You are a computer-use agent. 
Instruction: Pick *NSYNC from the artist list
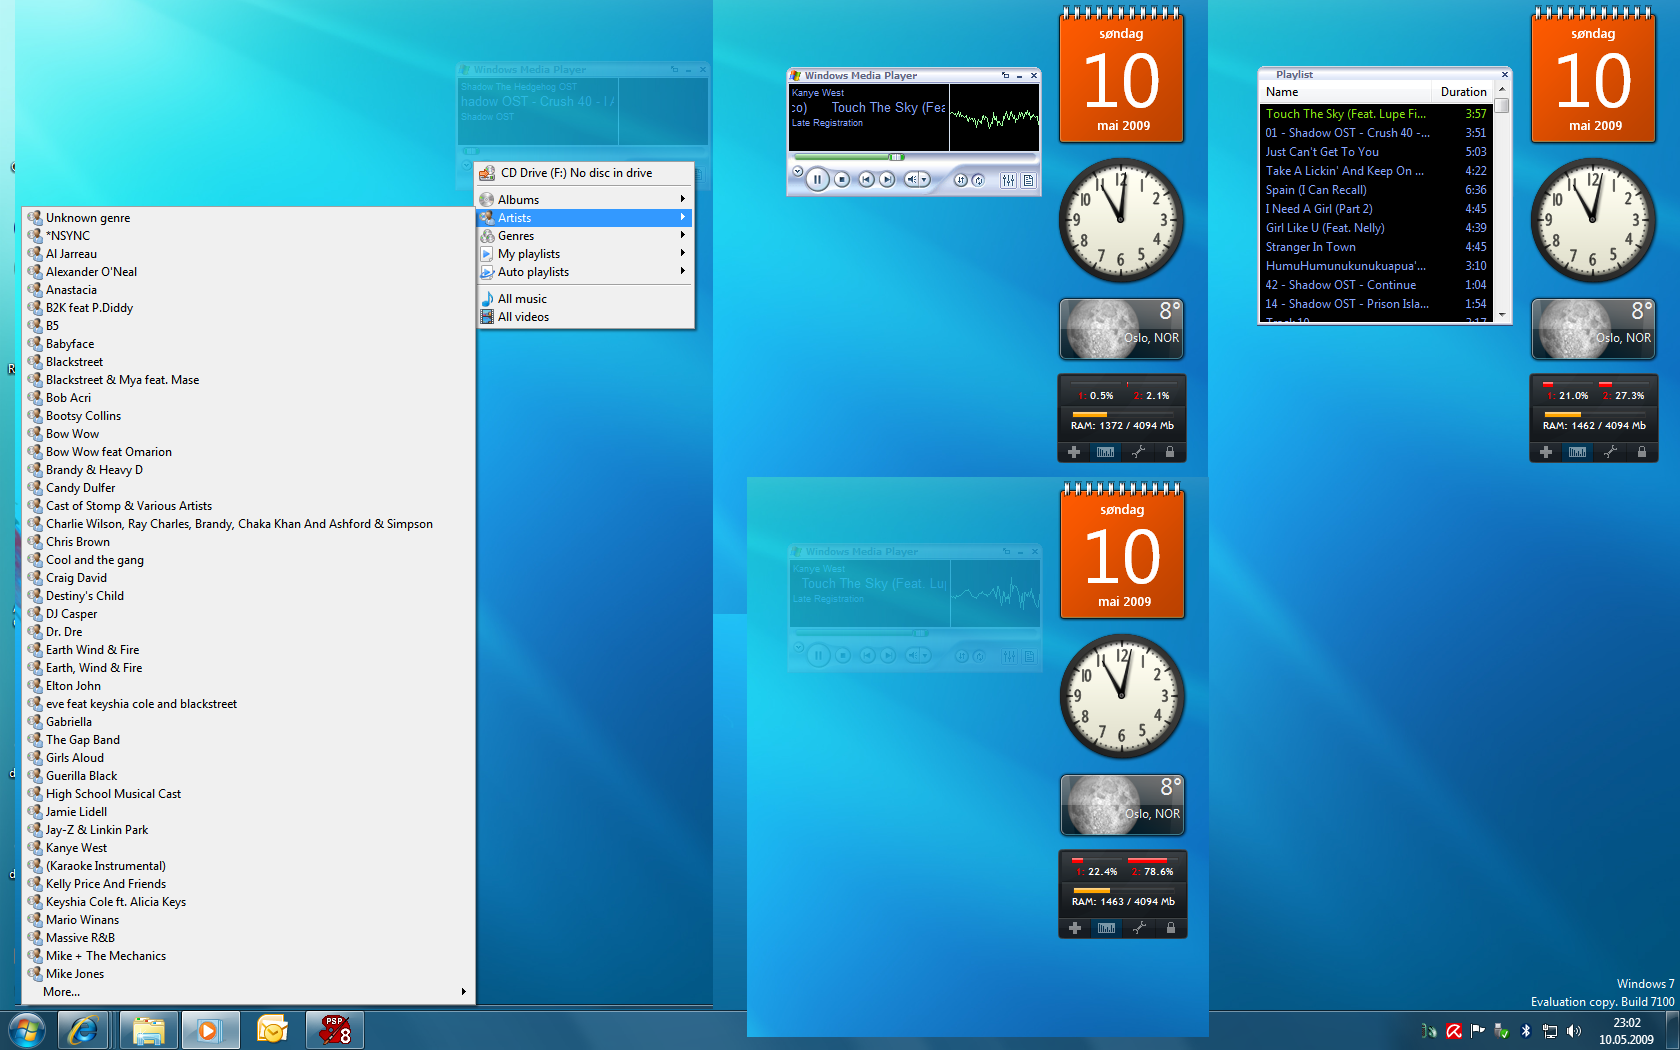coord(248,236)
